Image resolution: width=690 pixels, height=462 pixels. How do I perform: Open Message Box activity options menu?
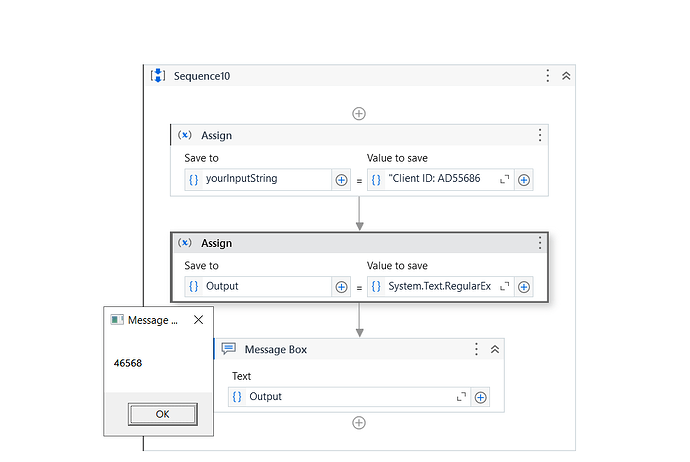pos(476,349)
